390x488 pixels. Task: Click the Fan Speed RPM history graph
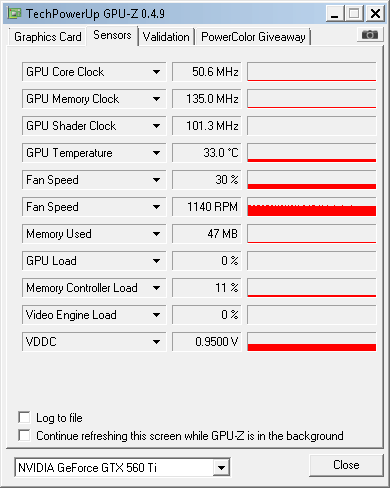coord(312,207)
